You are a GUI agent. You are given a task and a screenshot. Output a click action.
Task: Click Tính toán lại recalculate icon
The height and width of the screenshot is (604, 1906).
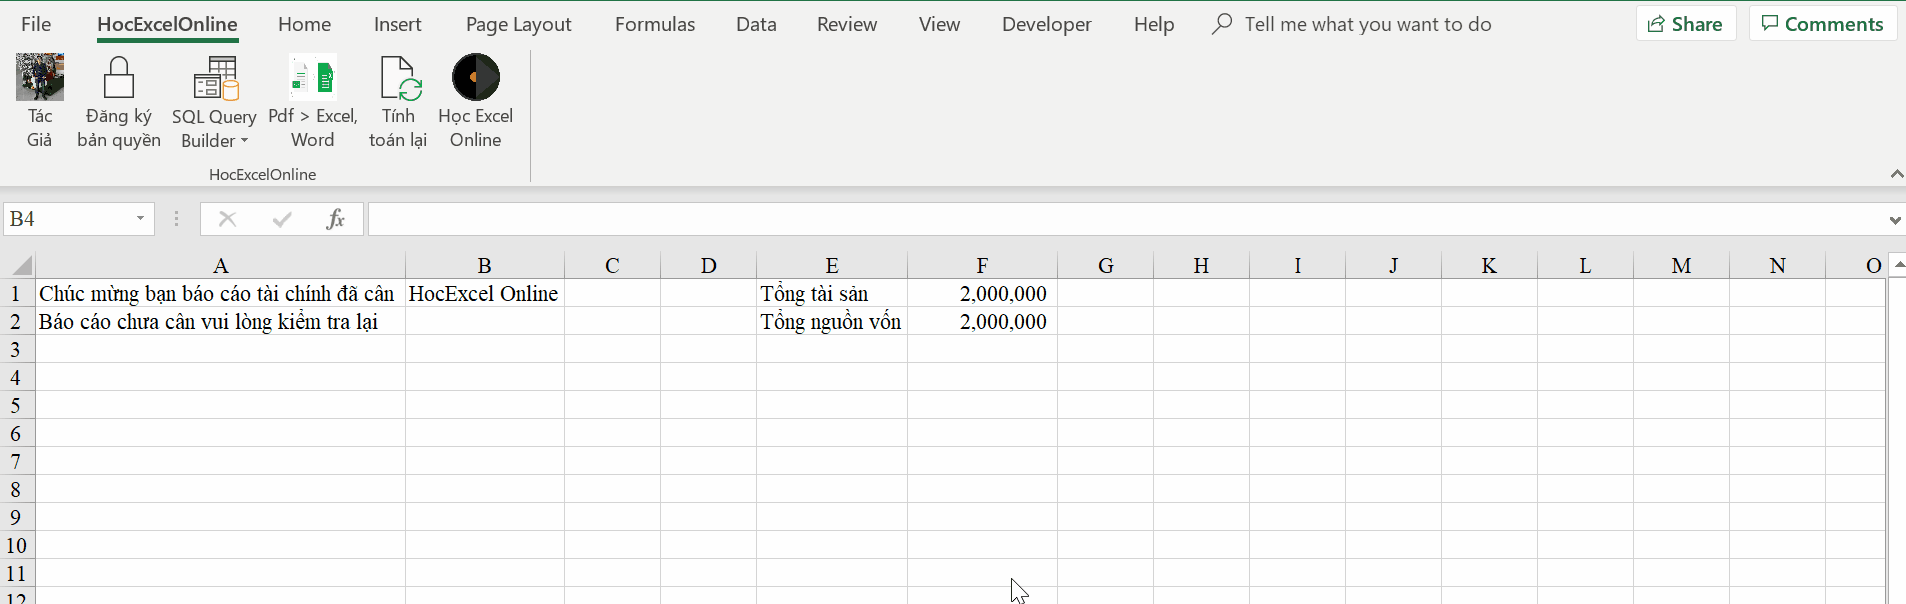398,79
